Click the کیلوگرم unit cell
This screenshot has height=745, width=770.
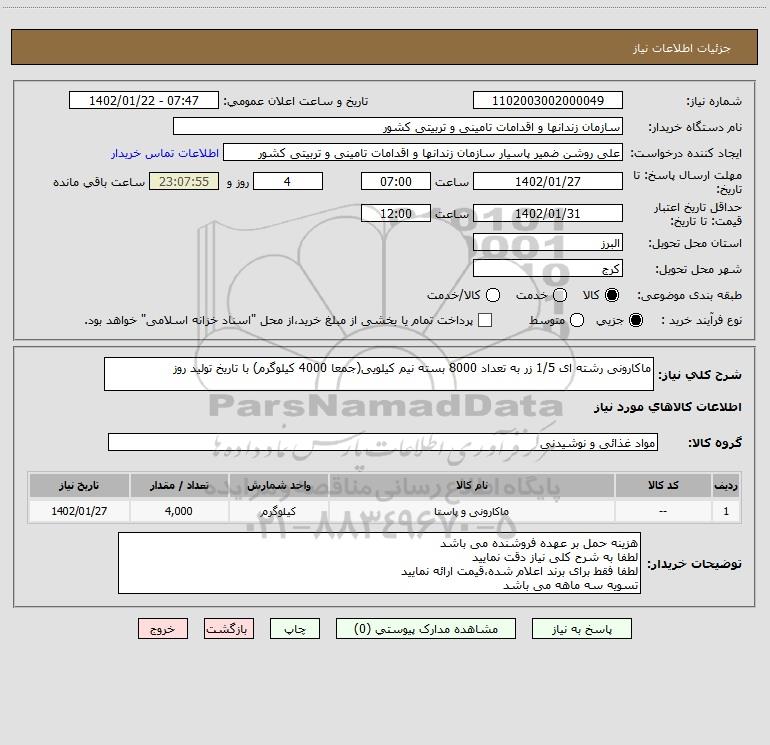278,511
